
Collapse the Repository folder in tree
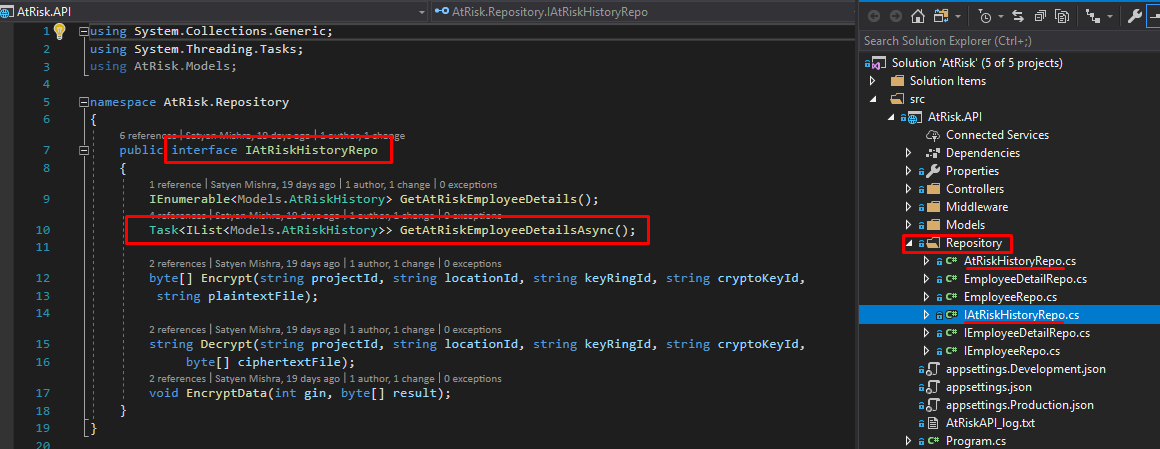tap(909, 243)
